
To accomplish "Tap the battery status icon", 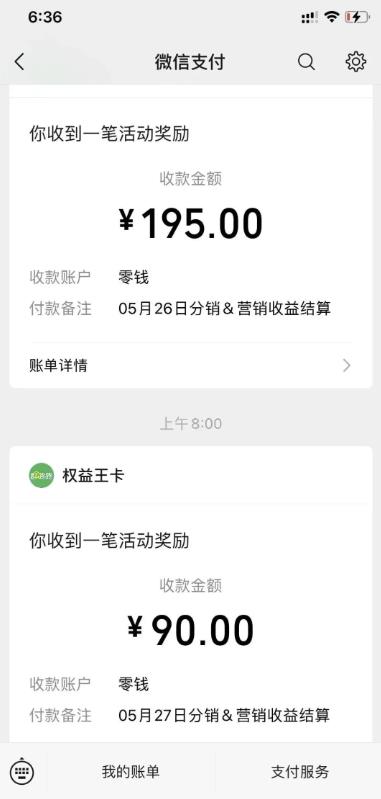I will [357, 17].
